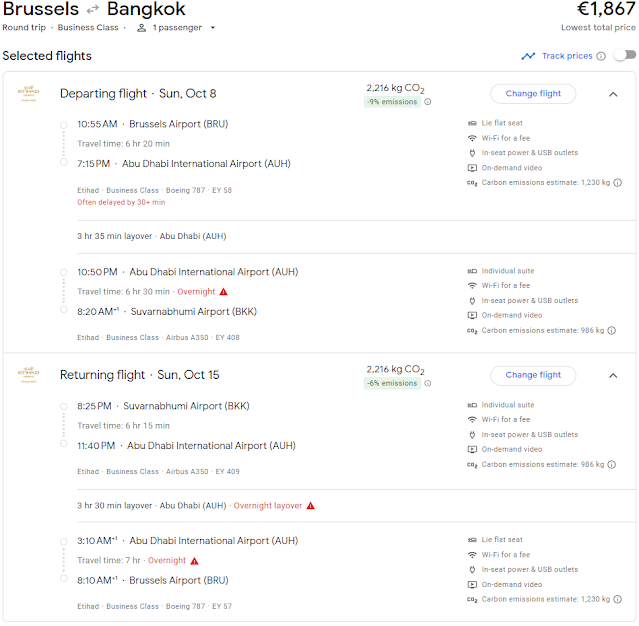The height and width of the screenshot is (626, 639).
Task: Click 'Round trip' label
Action: point(24,28)
